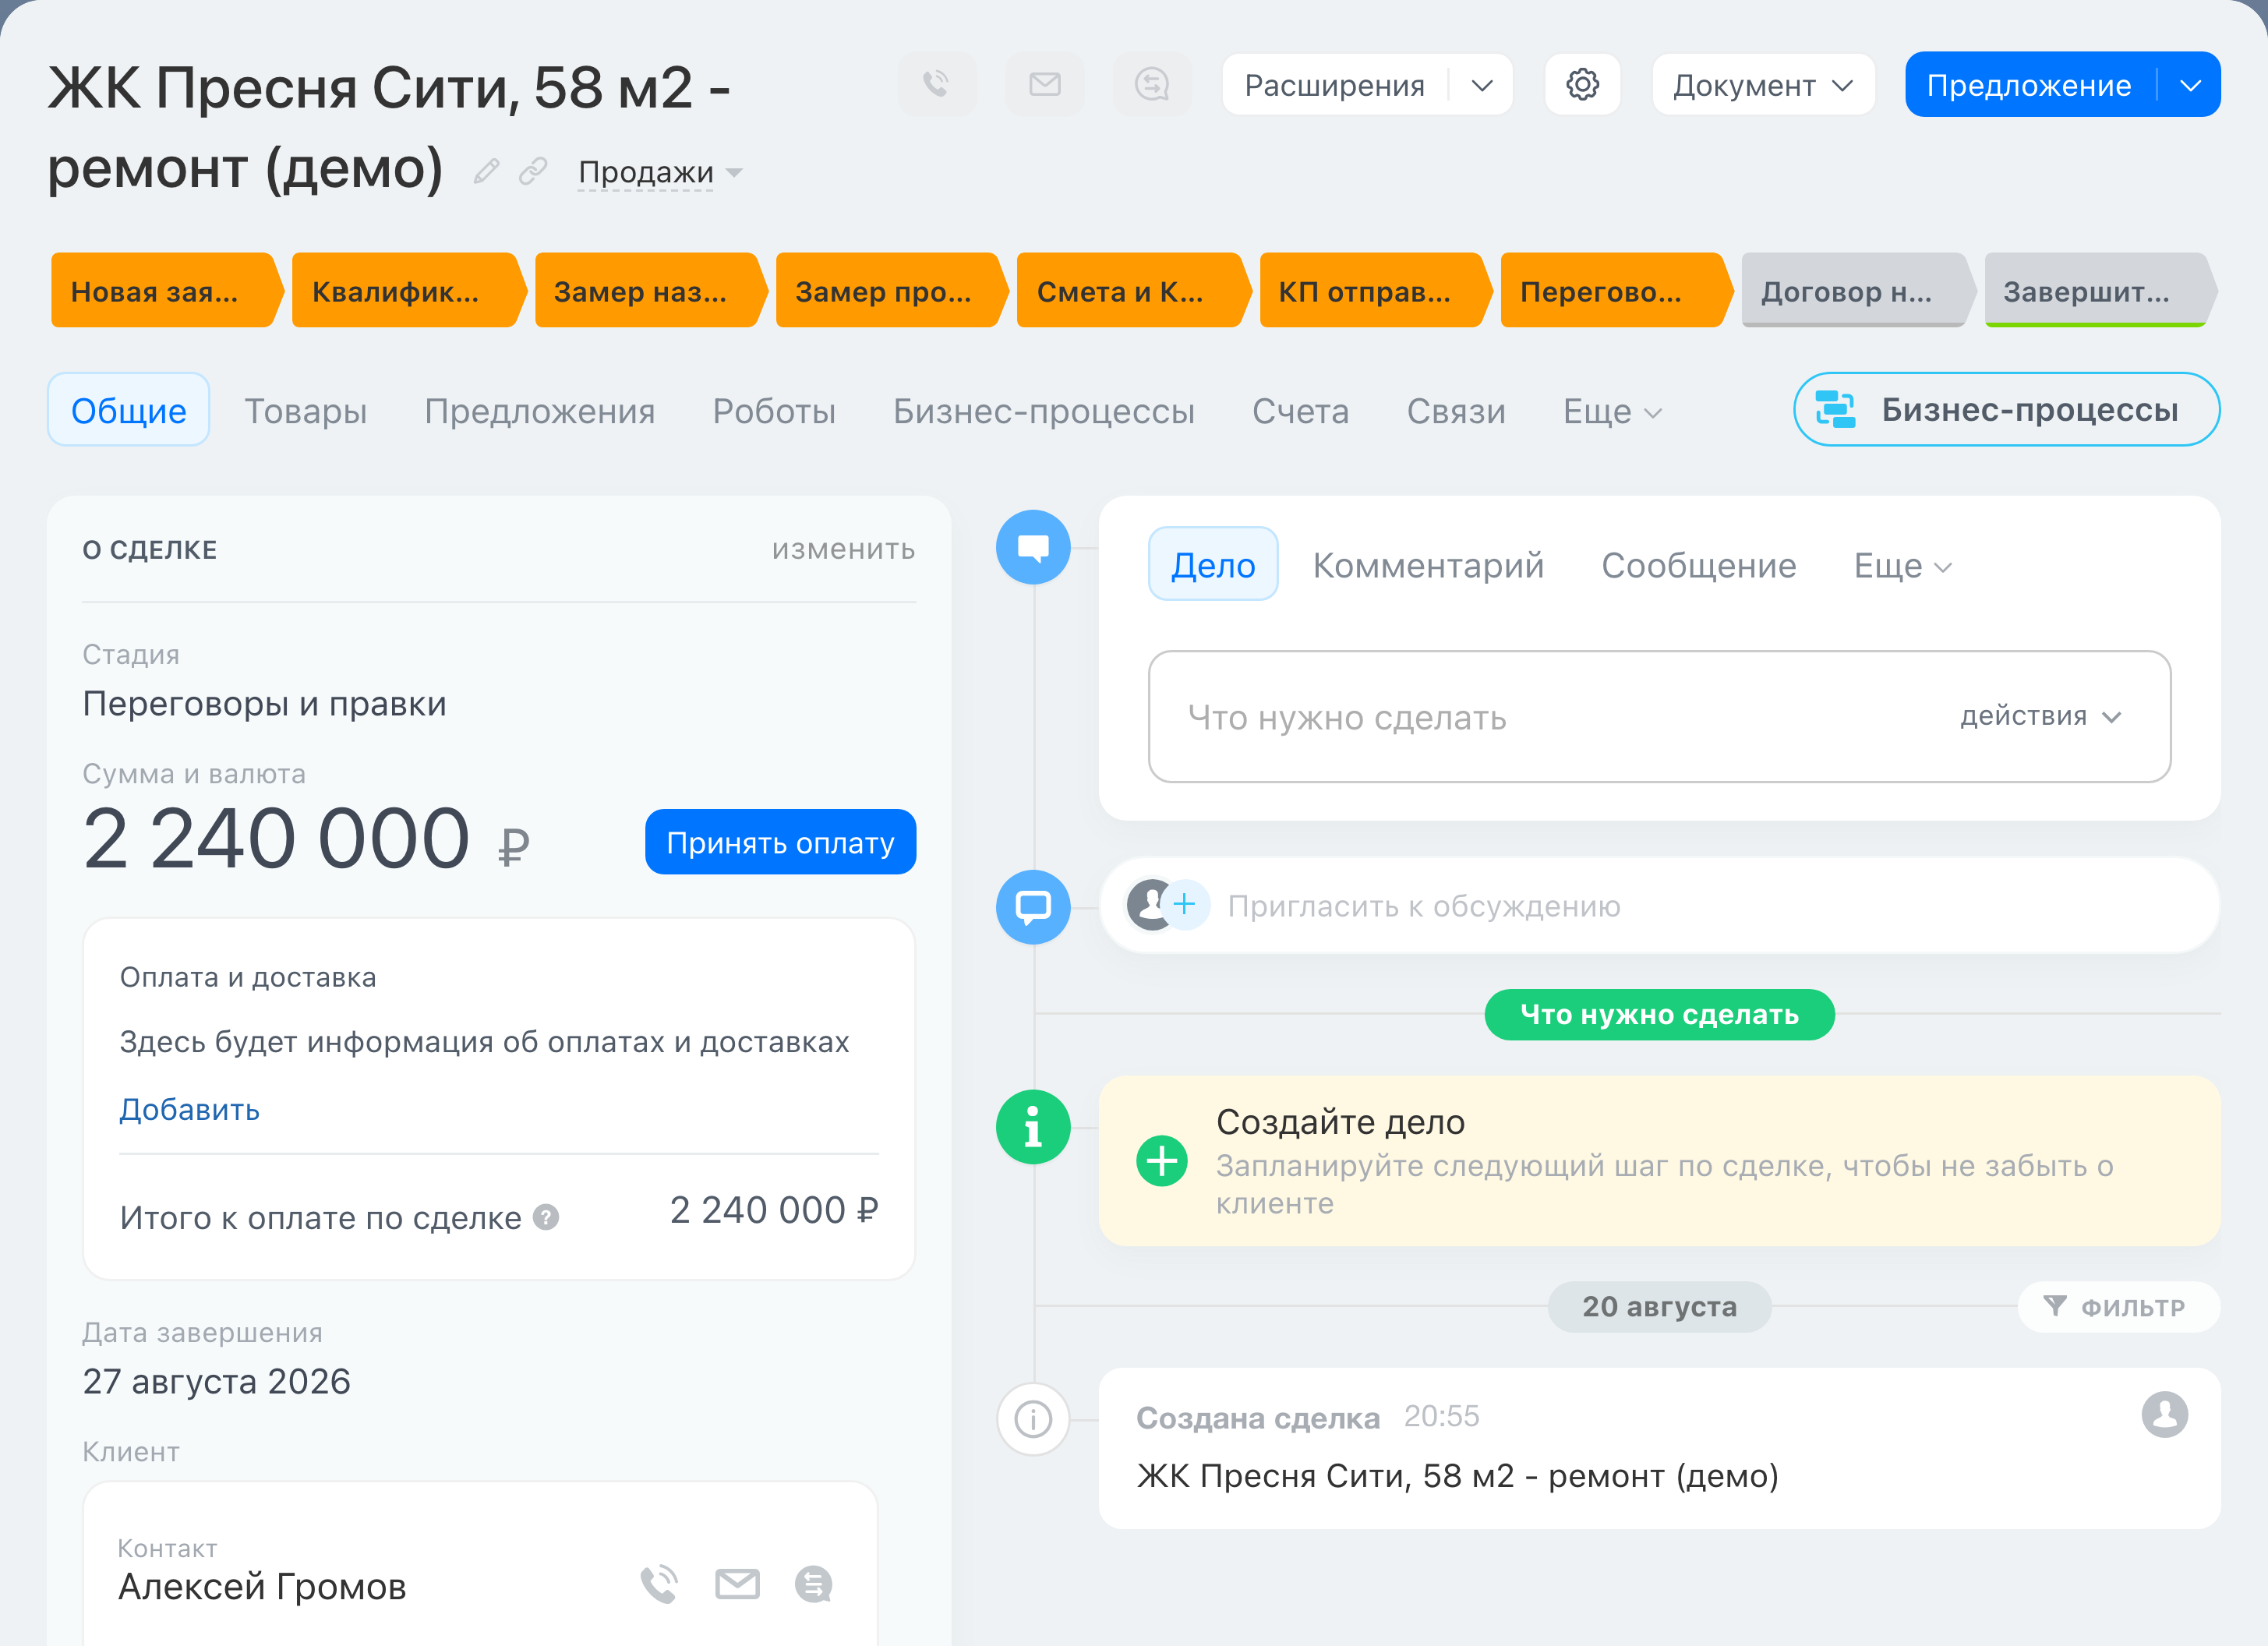The image size is (2268, 1646).
Task: Open the Роботы tab
Action: pos(774,411)
